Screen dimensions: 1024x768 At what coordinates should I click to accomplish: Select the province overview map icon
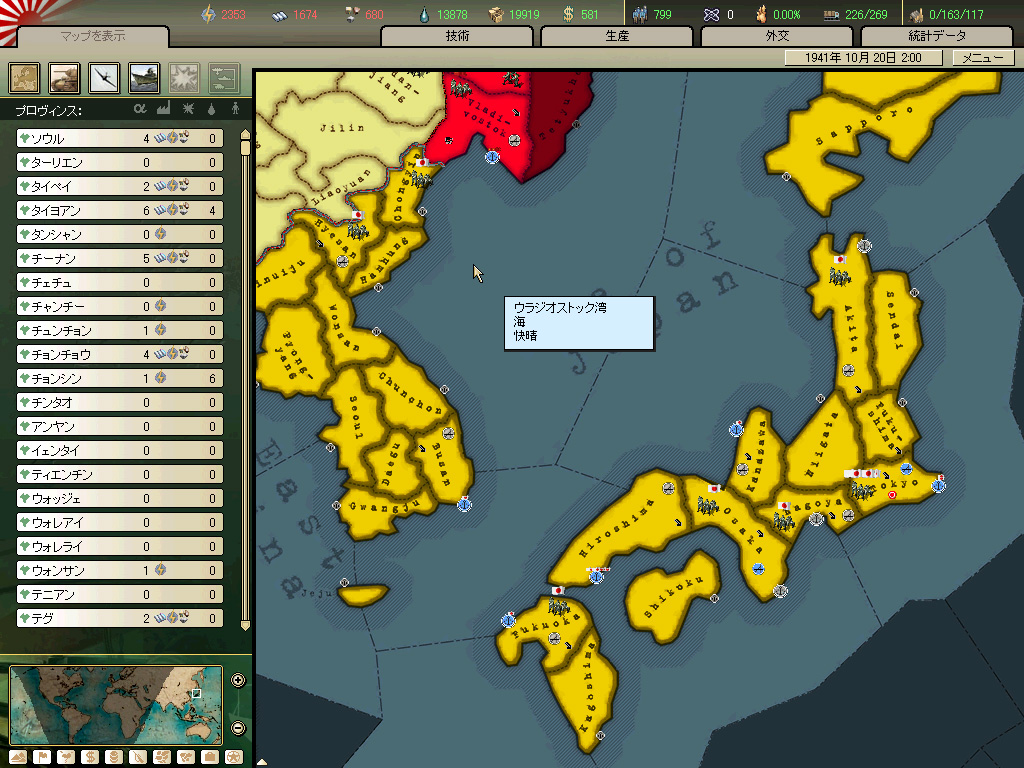click(25, 77)
